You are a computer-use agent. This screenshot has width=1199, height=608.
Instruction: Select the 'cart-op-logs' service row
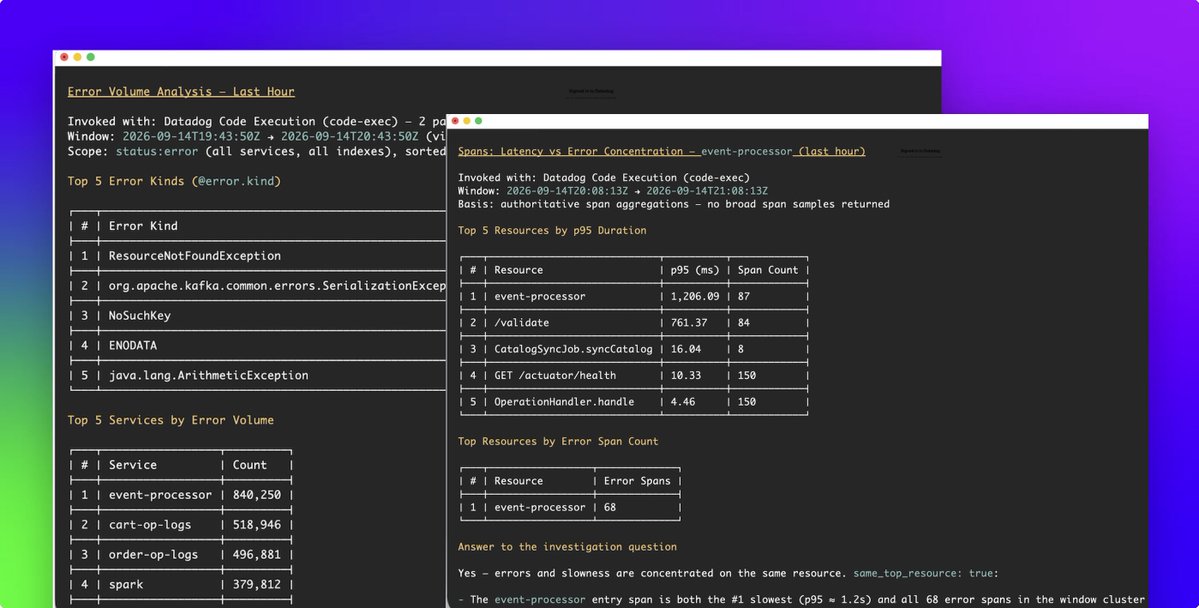coord(181,525)
